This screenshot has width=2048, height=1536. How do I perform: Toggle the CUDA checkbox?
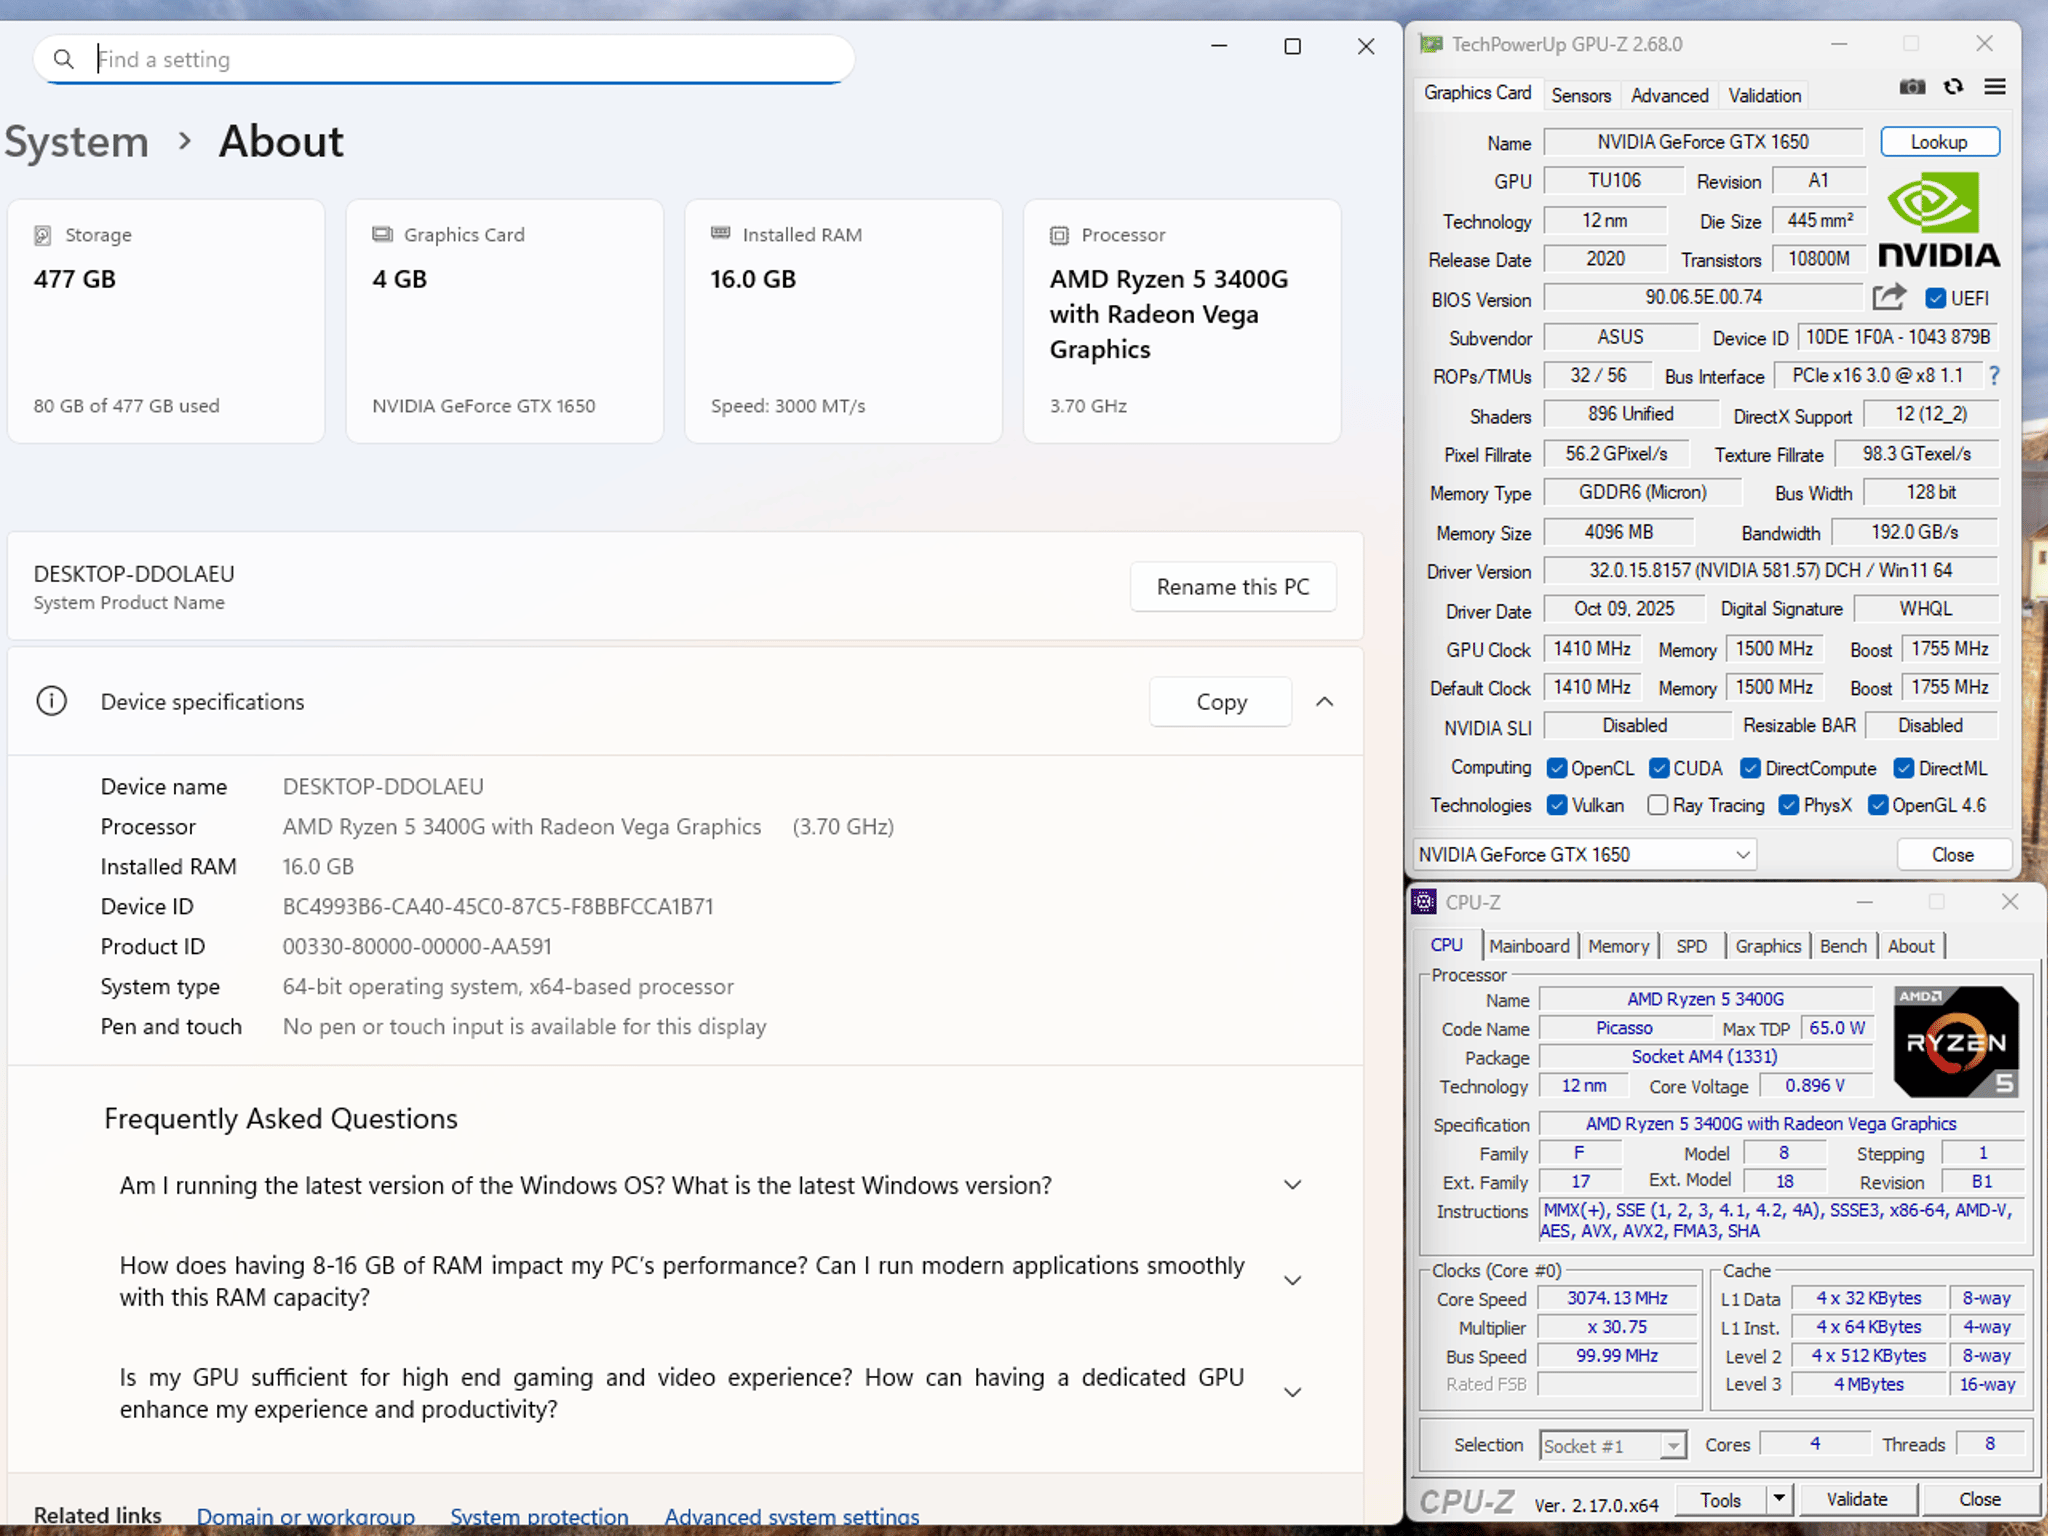point(1659,768)
